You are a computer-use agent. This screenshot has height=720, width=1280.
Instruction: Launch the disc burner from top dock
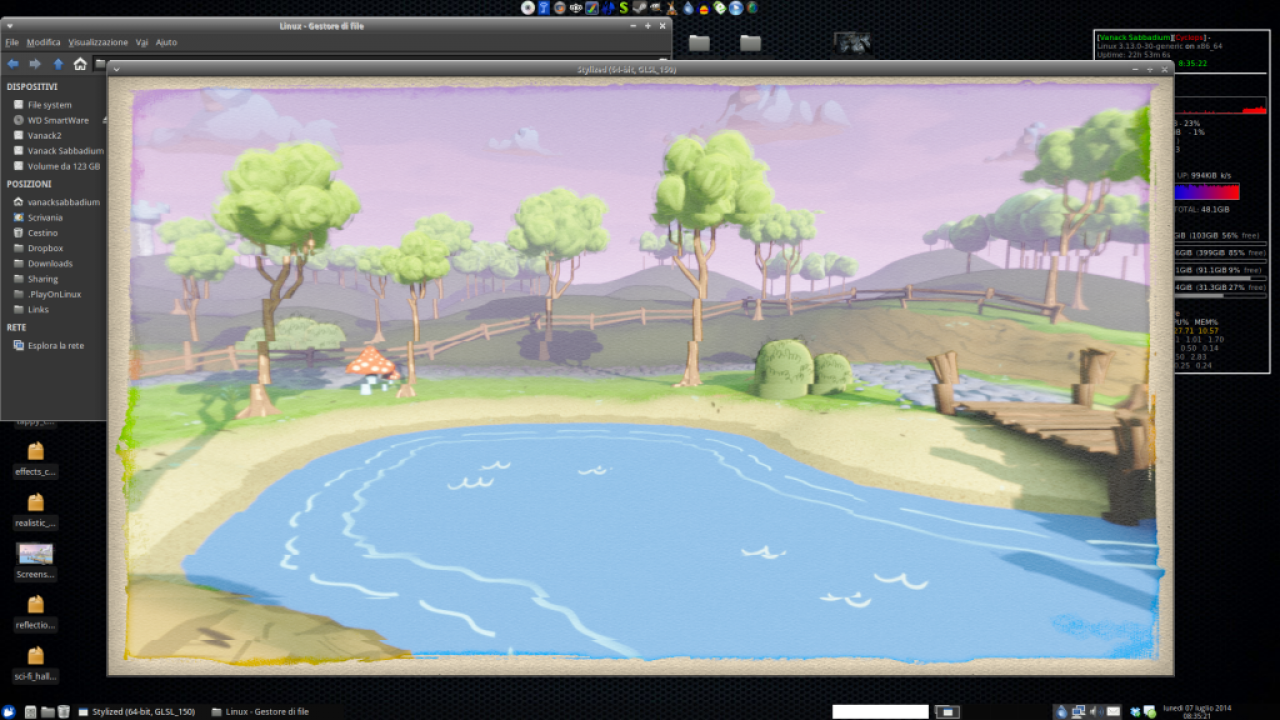(528, 8)
